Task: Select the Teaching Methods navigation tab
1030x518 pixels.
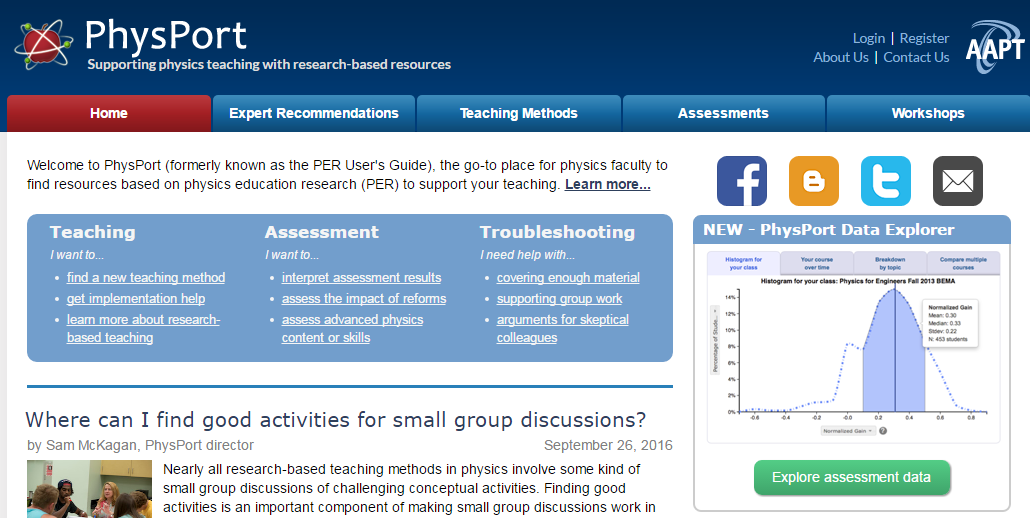Action: pyautogui.click(x=518, y=113)
